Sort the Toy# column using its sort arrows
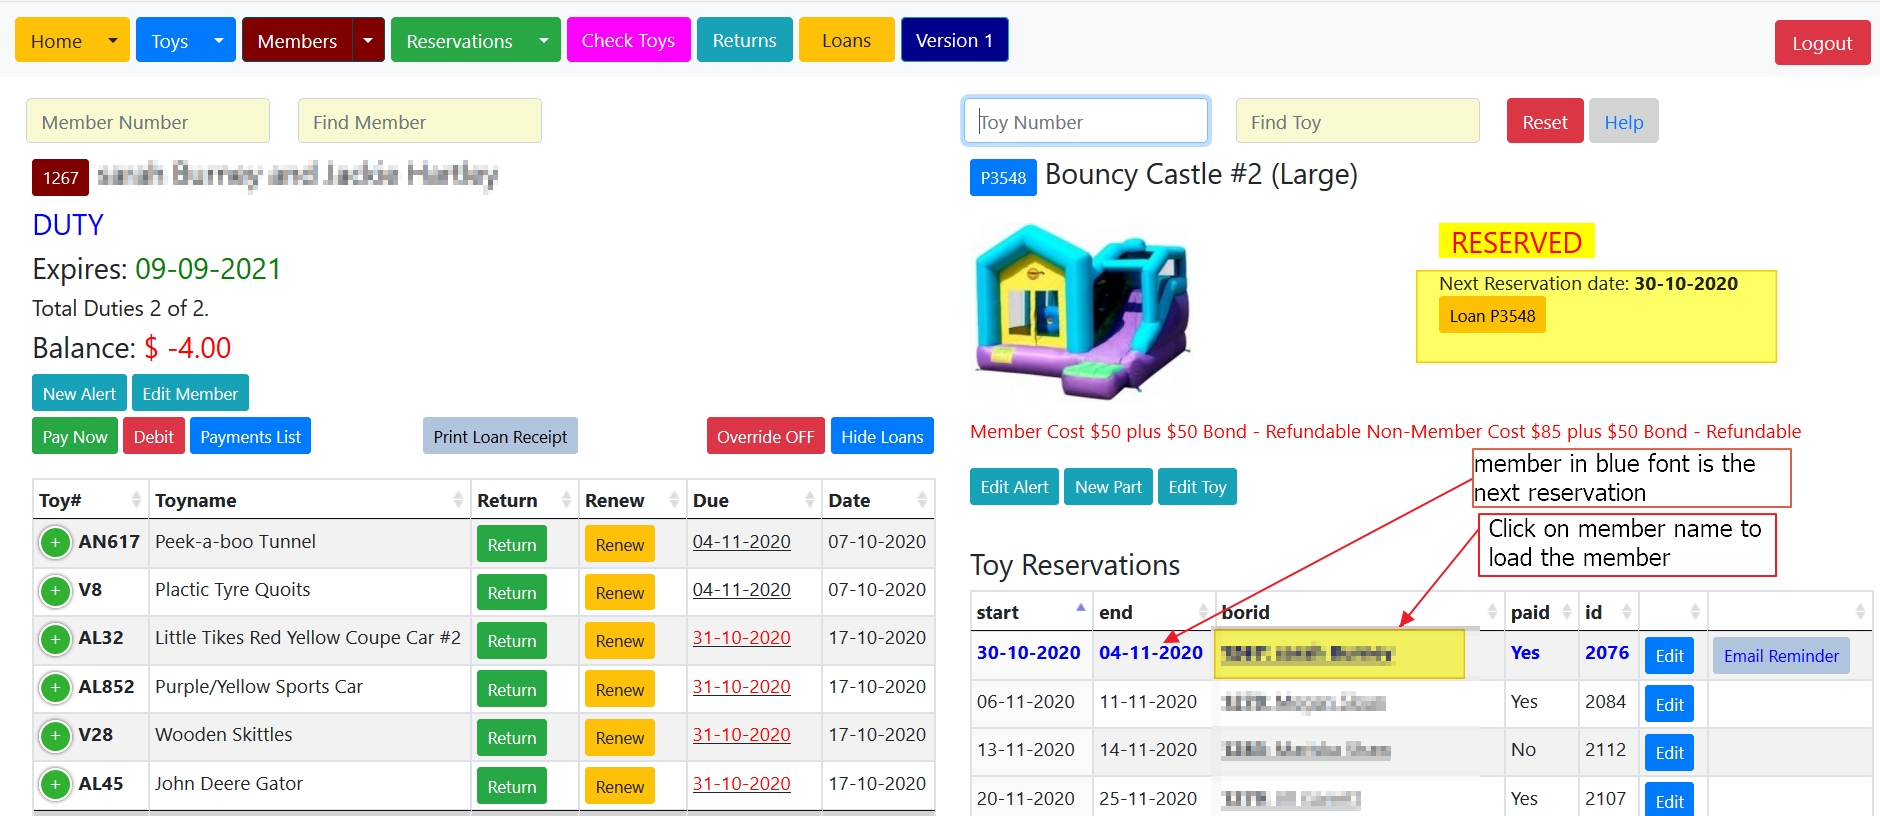Image resolution: width=1880 pixels, height=816 pixels. 136,500
